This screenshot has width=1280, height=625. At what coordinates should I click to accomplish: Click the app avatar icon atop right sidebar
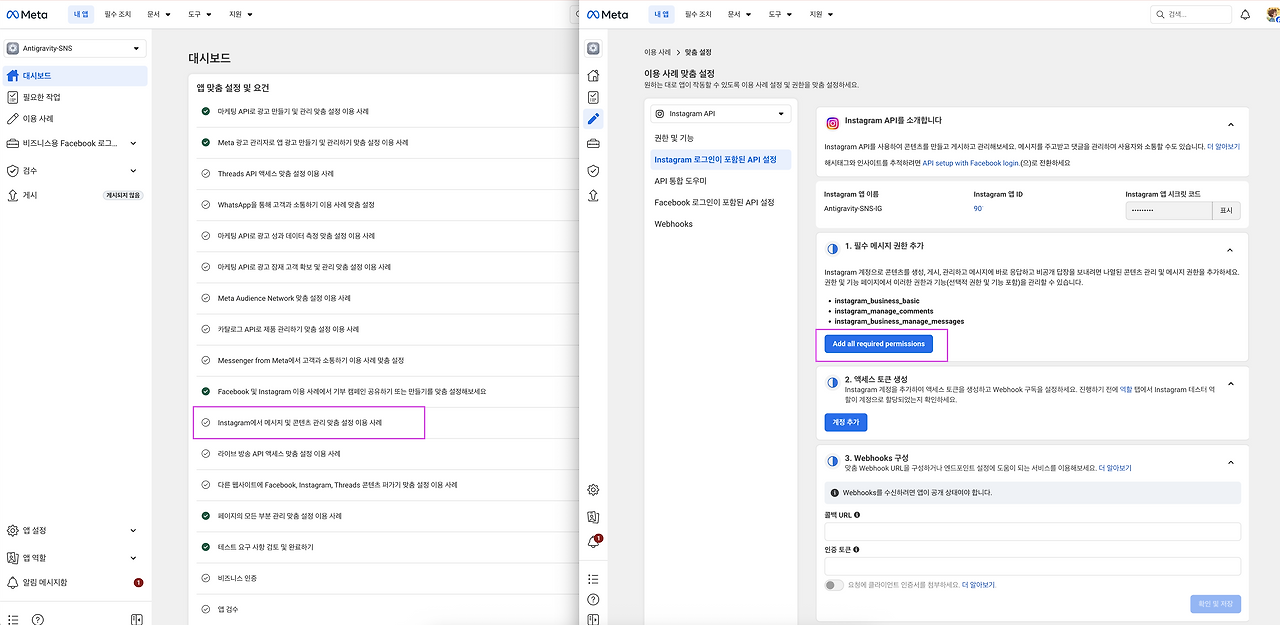tap(593, 48)
